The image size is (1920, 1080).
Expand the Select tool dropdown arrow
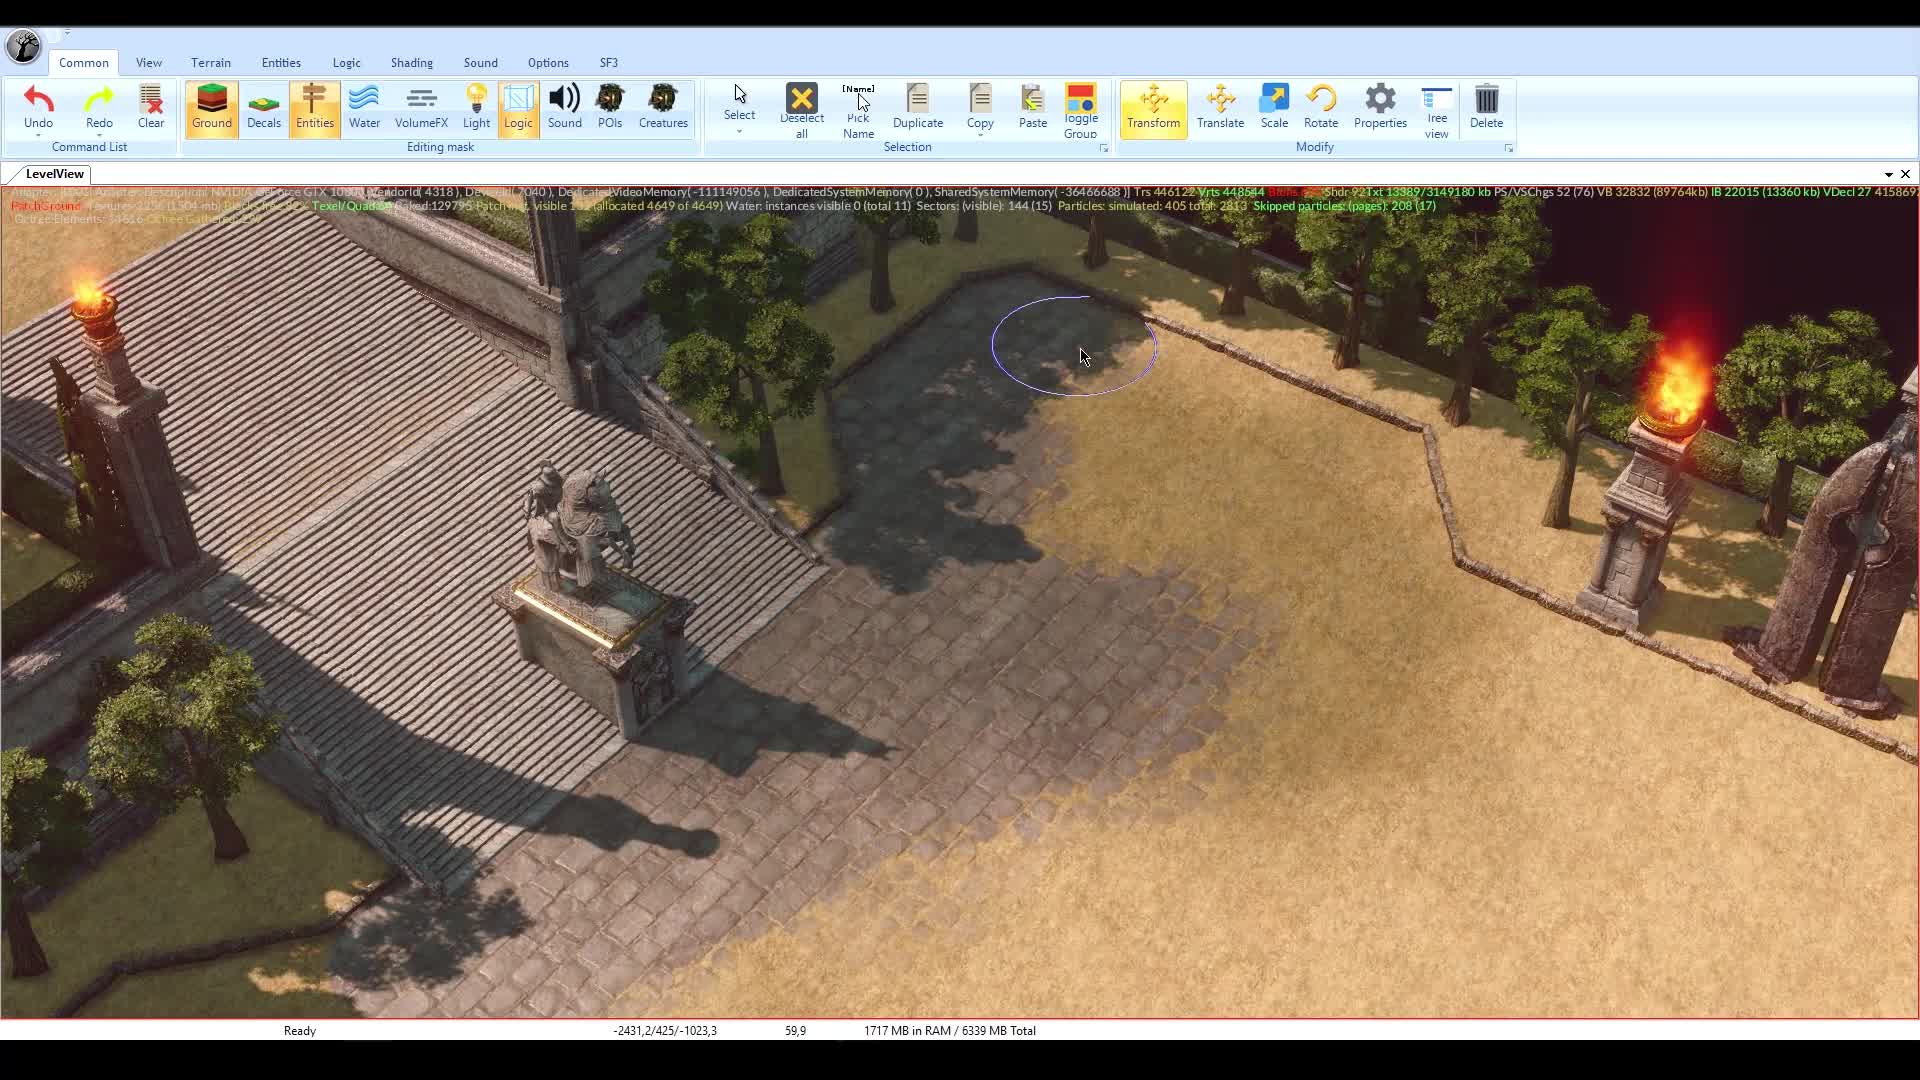tap(739, 132)
